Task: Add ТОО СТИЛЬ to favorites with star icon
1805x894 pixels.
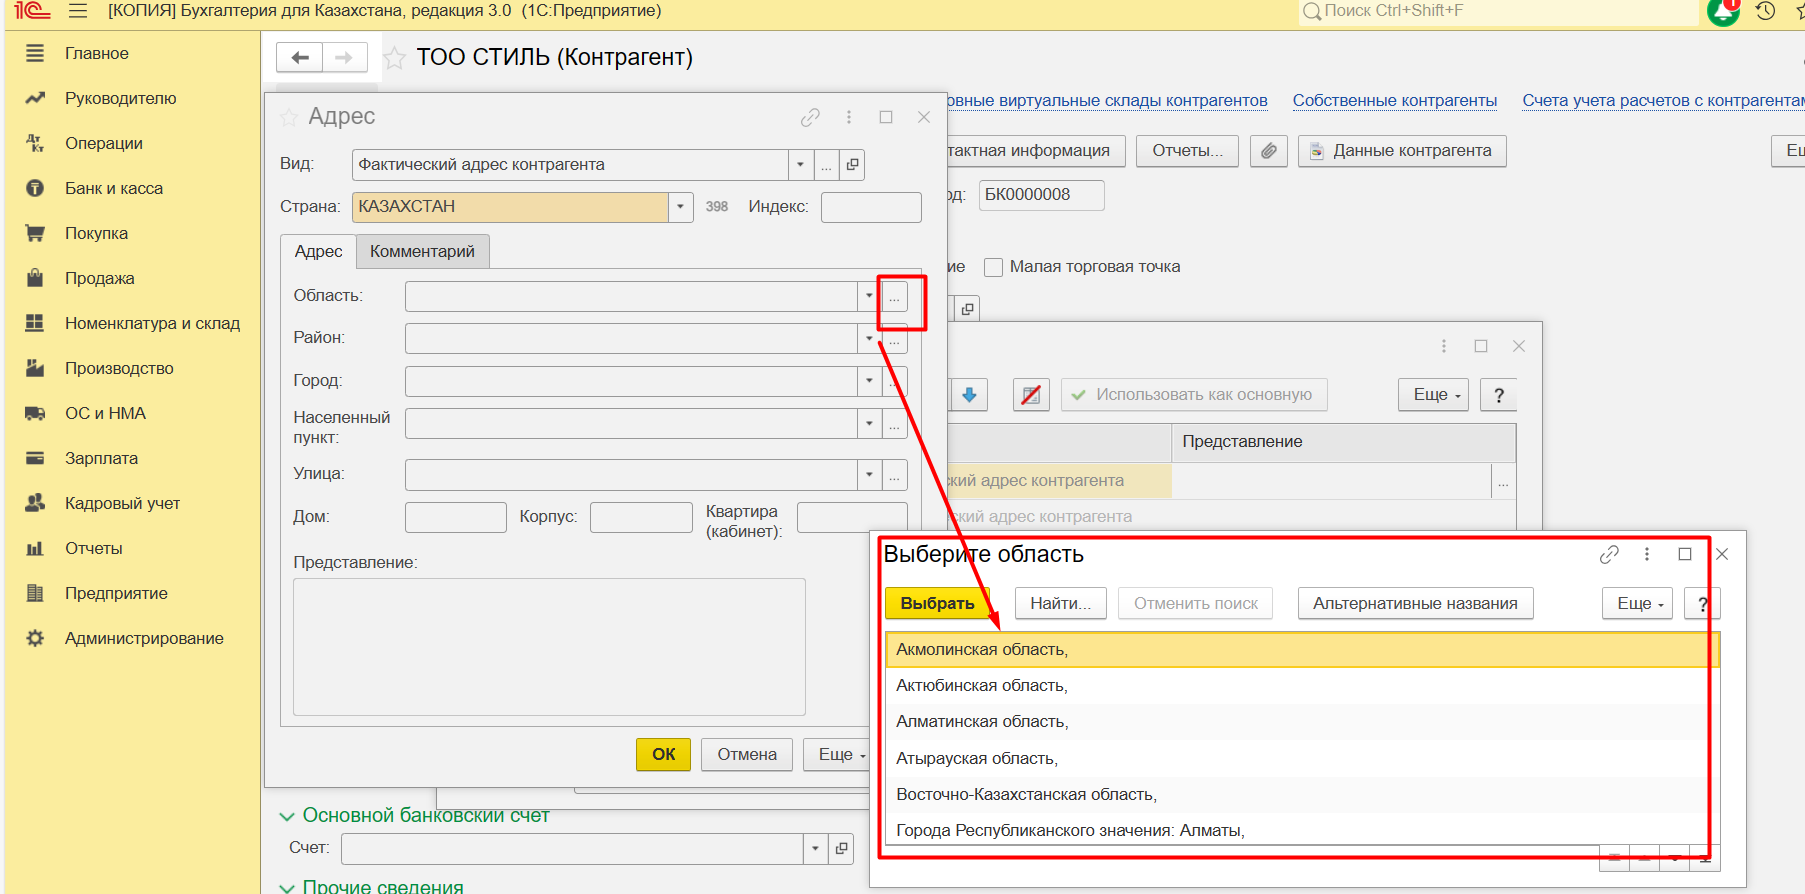Action: tap(395, 58)
